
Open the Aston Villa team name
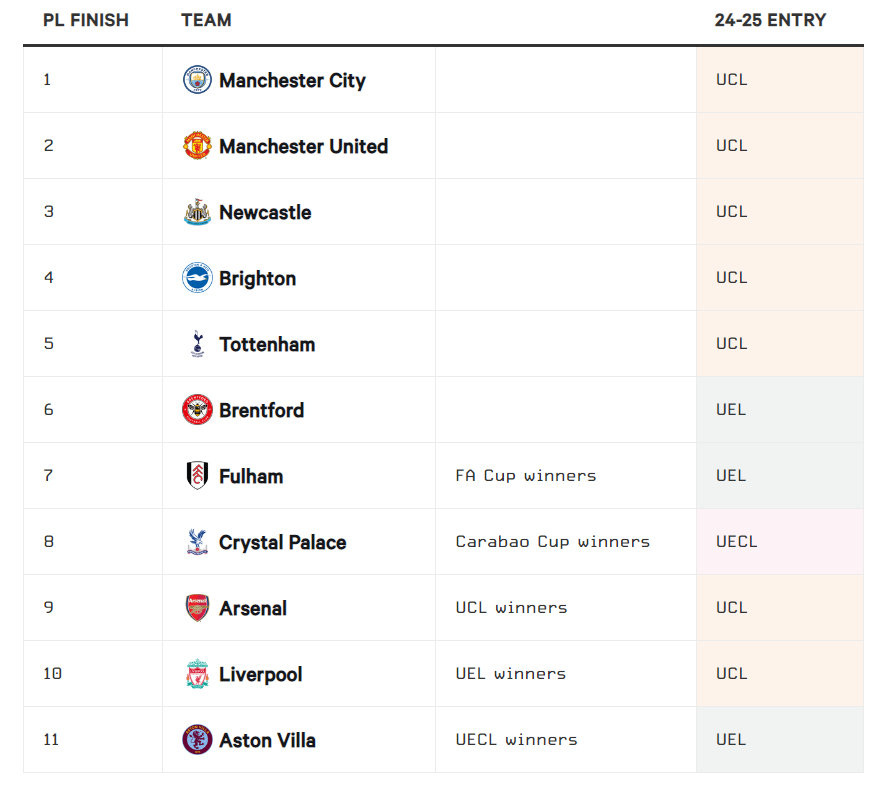point(267,740)
